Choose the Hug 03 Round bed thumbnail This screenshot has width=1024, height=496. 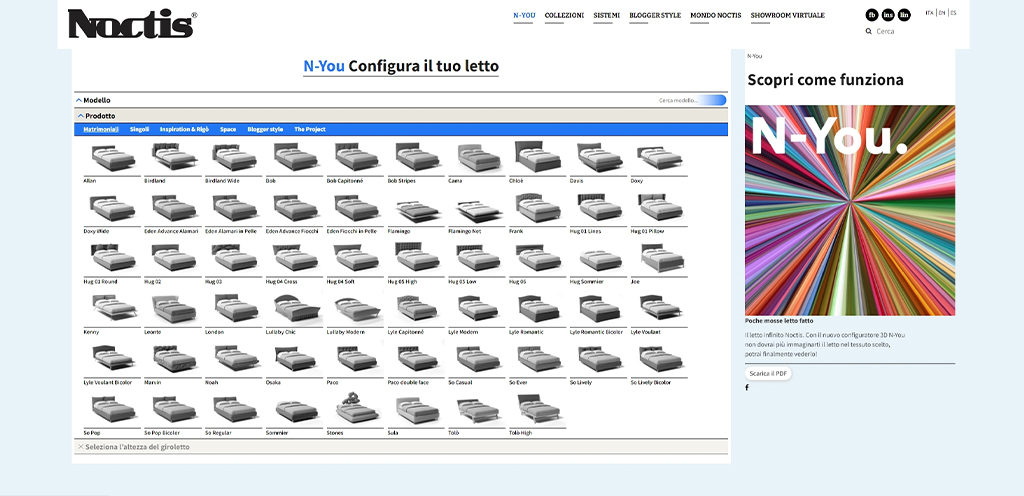pos(112,259)
